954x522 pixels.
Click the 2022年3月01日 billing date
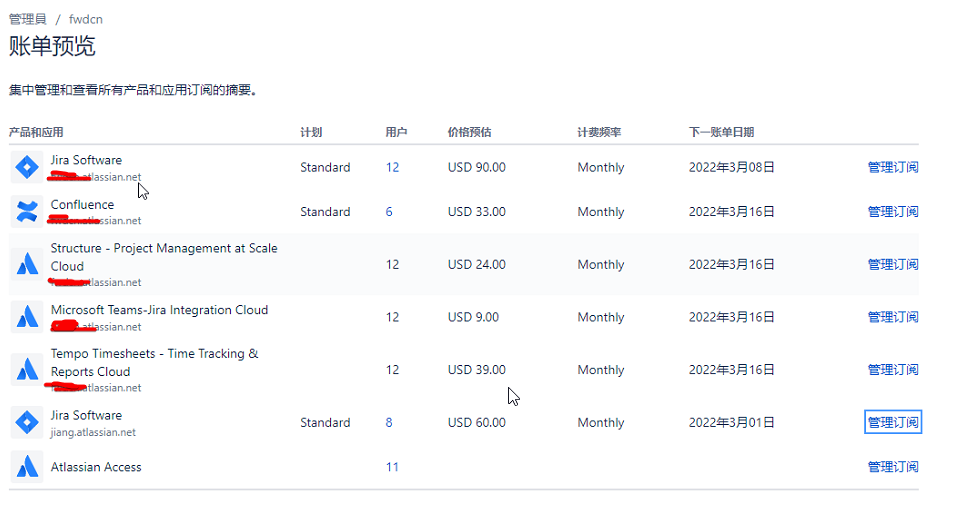[x=731, y=422]
